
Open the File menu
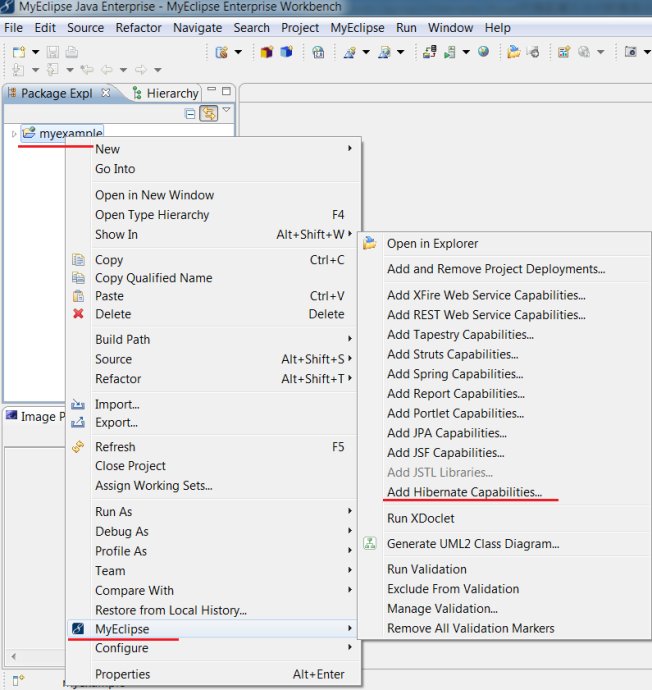(x=13, y=28)
